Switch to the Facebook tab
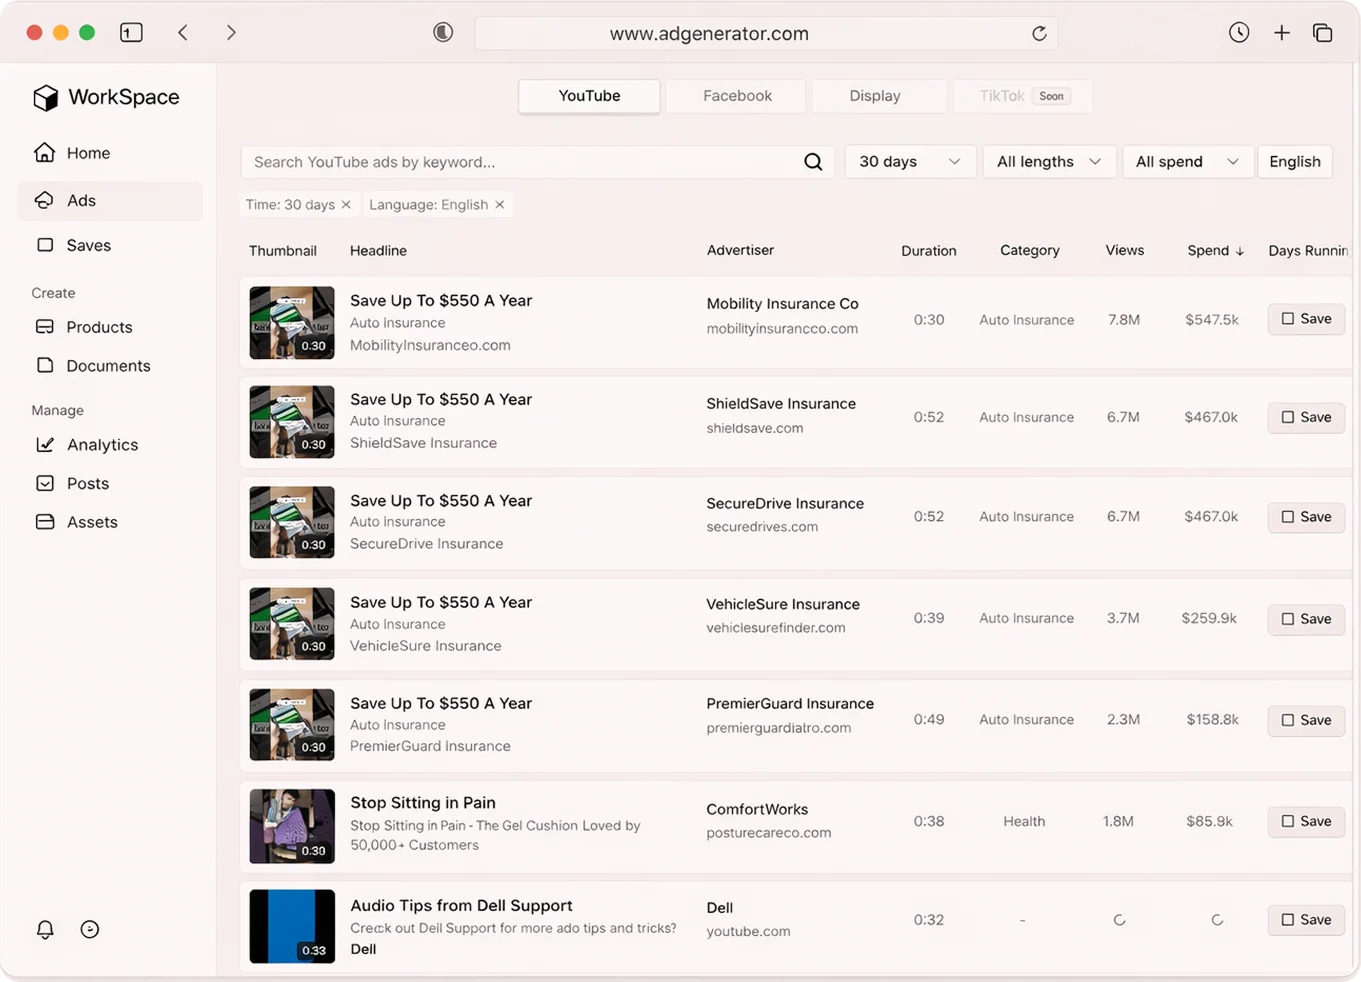This screenshot has width=1361, height=982. click(x=737, y=96)
